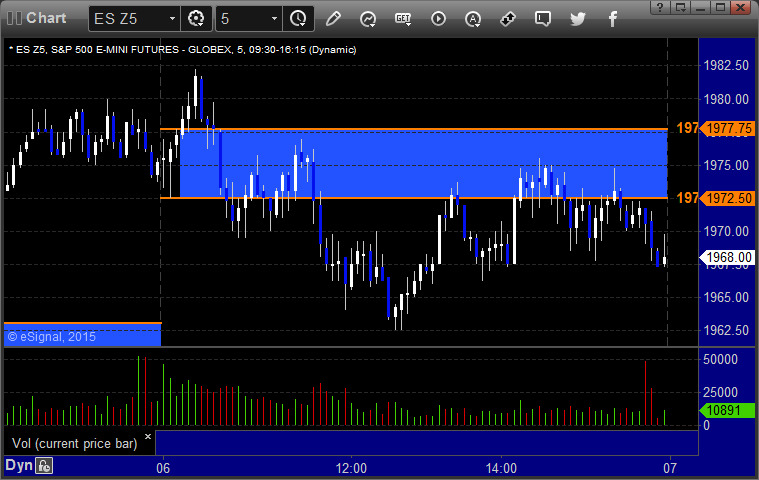Click the 14:00 time axis label

501,468
